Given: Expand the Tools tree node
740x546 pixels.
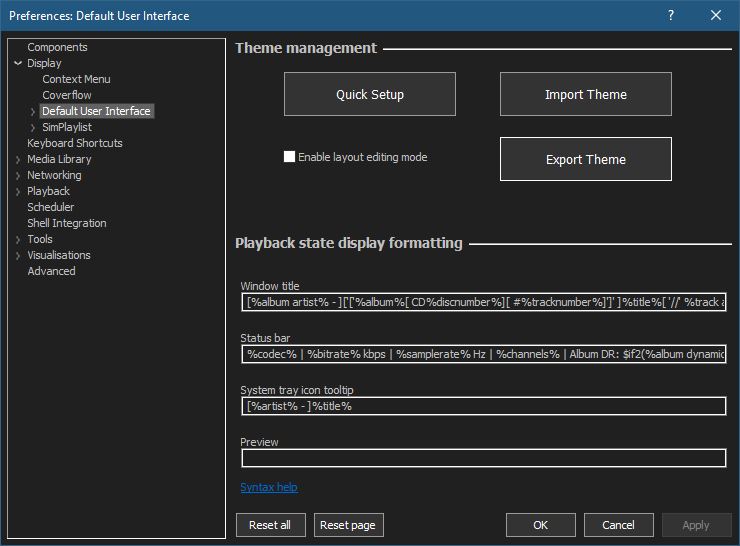Looking at the screenshot, I should [x=18, y=240].
